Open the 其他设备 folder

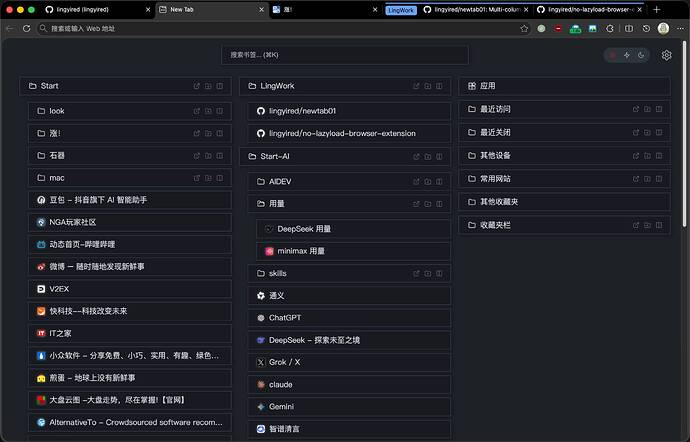564,155
